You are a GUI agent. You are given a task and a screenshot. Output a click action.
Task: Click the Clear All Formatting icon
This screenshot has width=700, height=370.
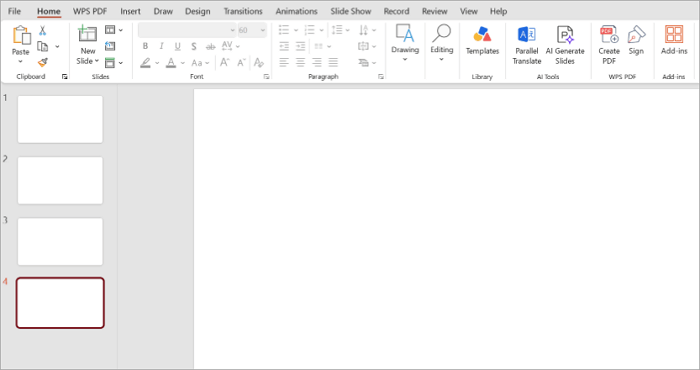(258, 62)
